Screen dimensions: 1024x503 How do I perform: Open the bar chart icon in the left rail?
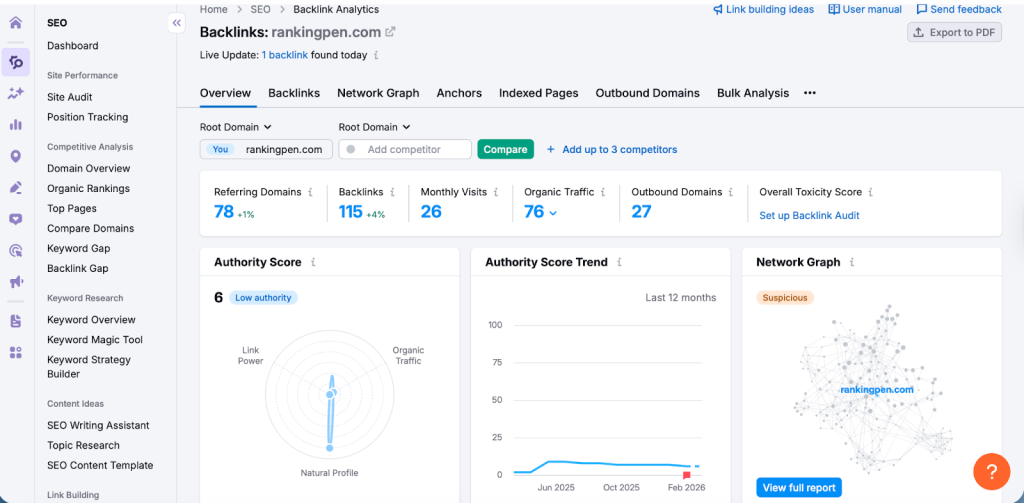pos(15,125)
